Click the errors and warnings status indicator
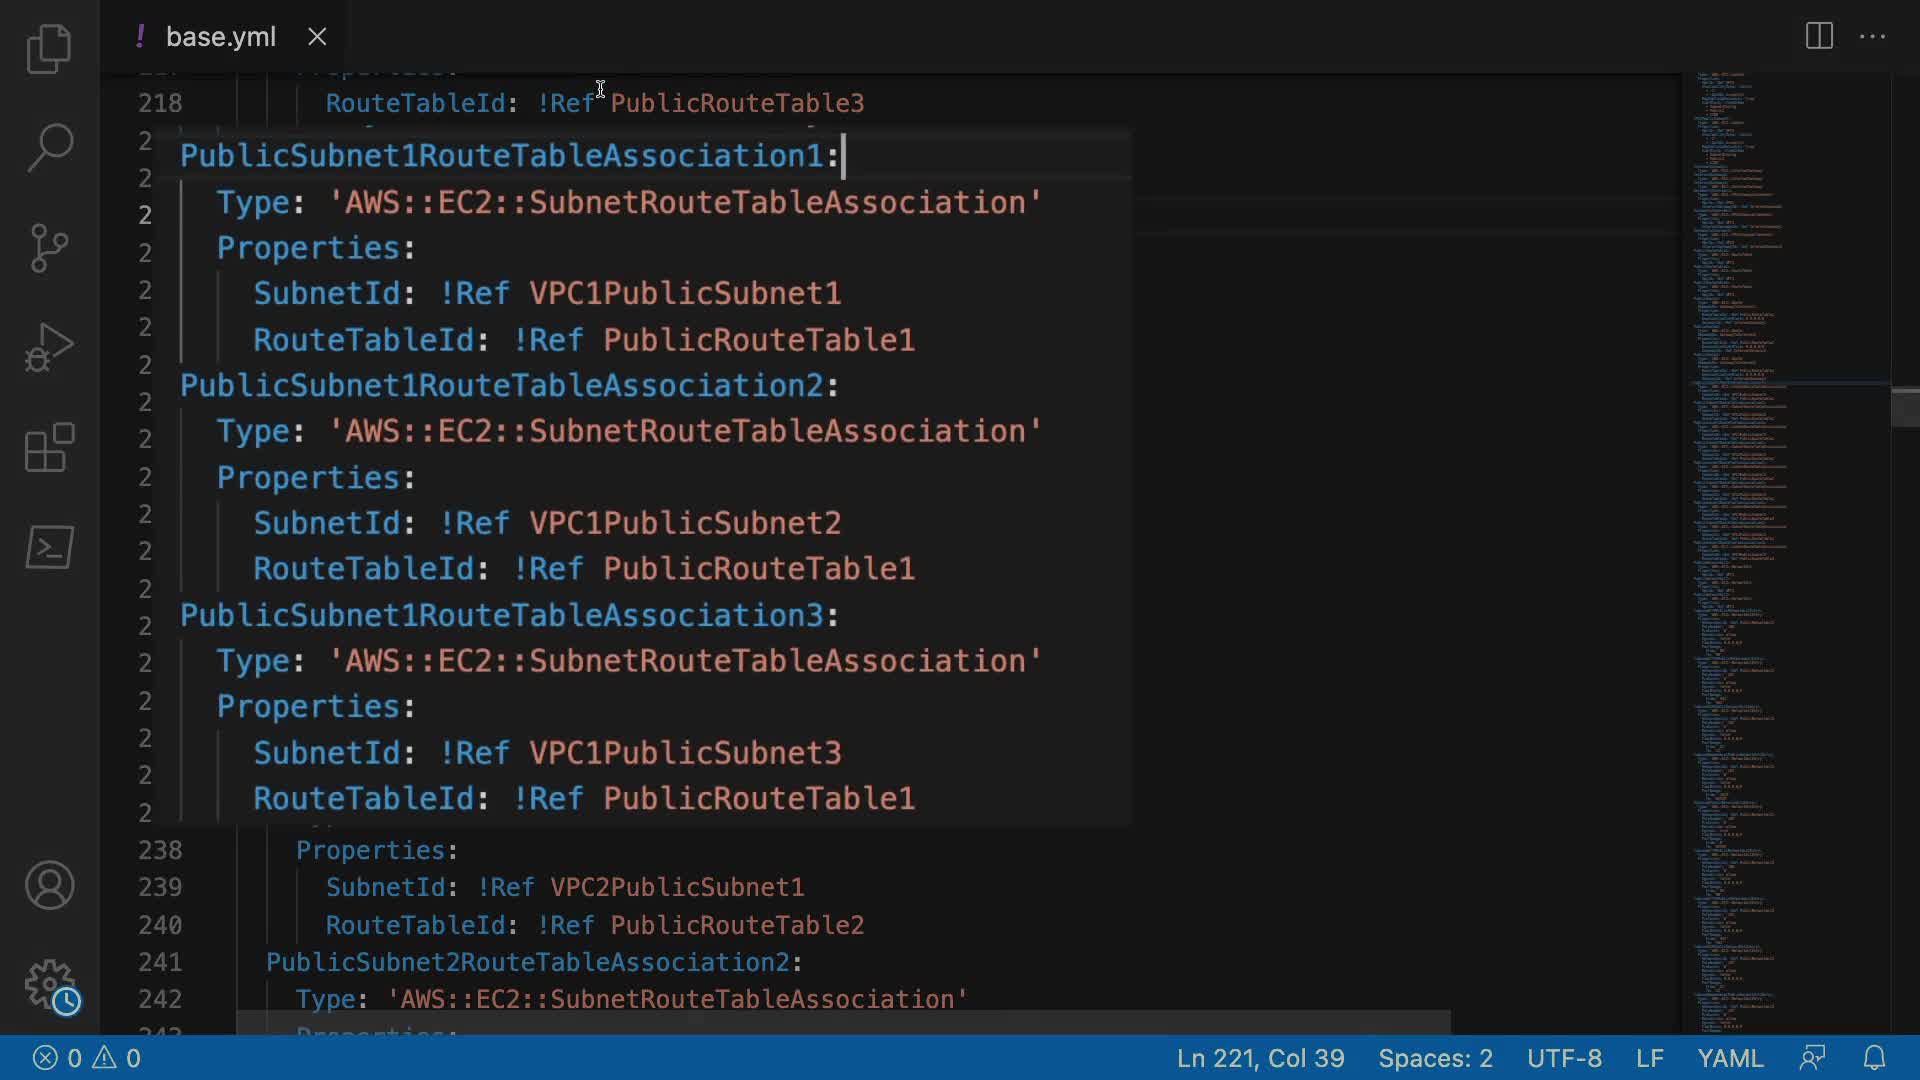Screen dimensions: 1920x1080 pyautogui.click(x=87, y=1058)
